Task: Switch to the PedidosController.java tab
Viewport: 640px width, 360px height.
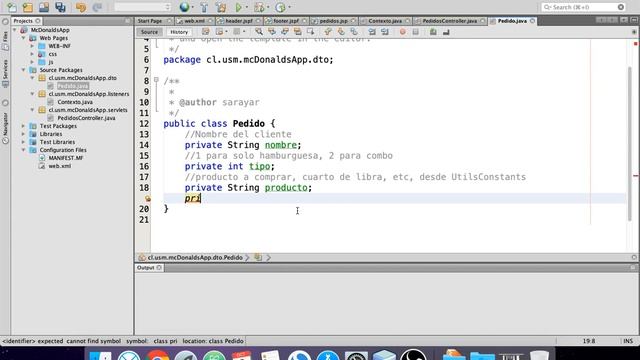Action: click(x=449, y=21)
